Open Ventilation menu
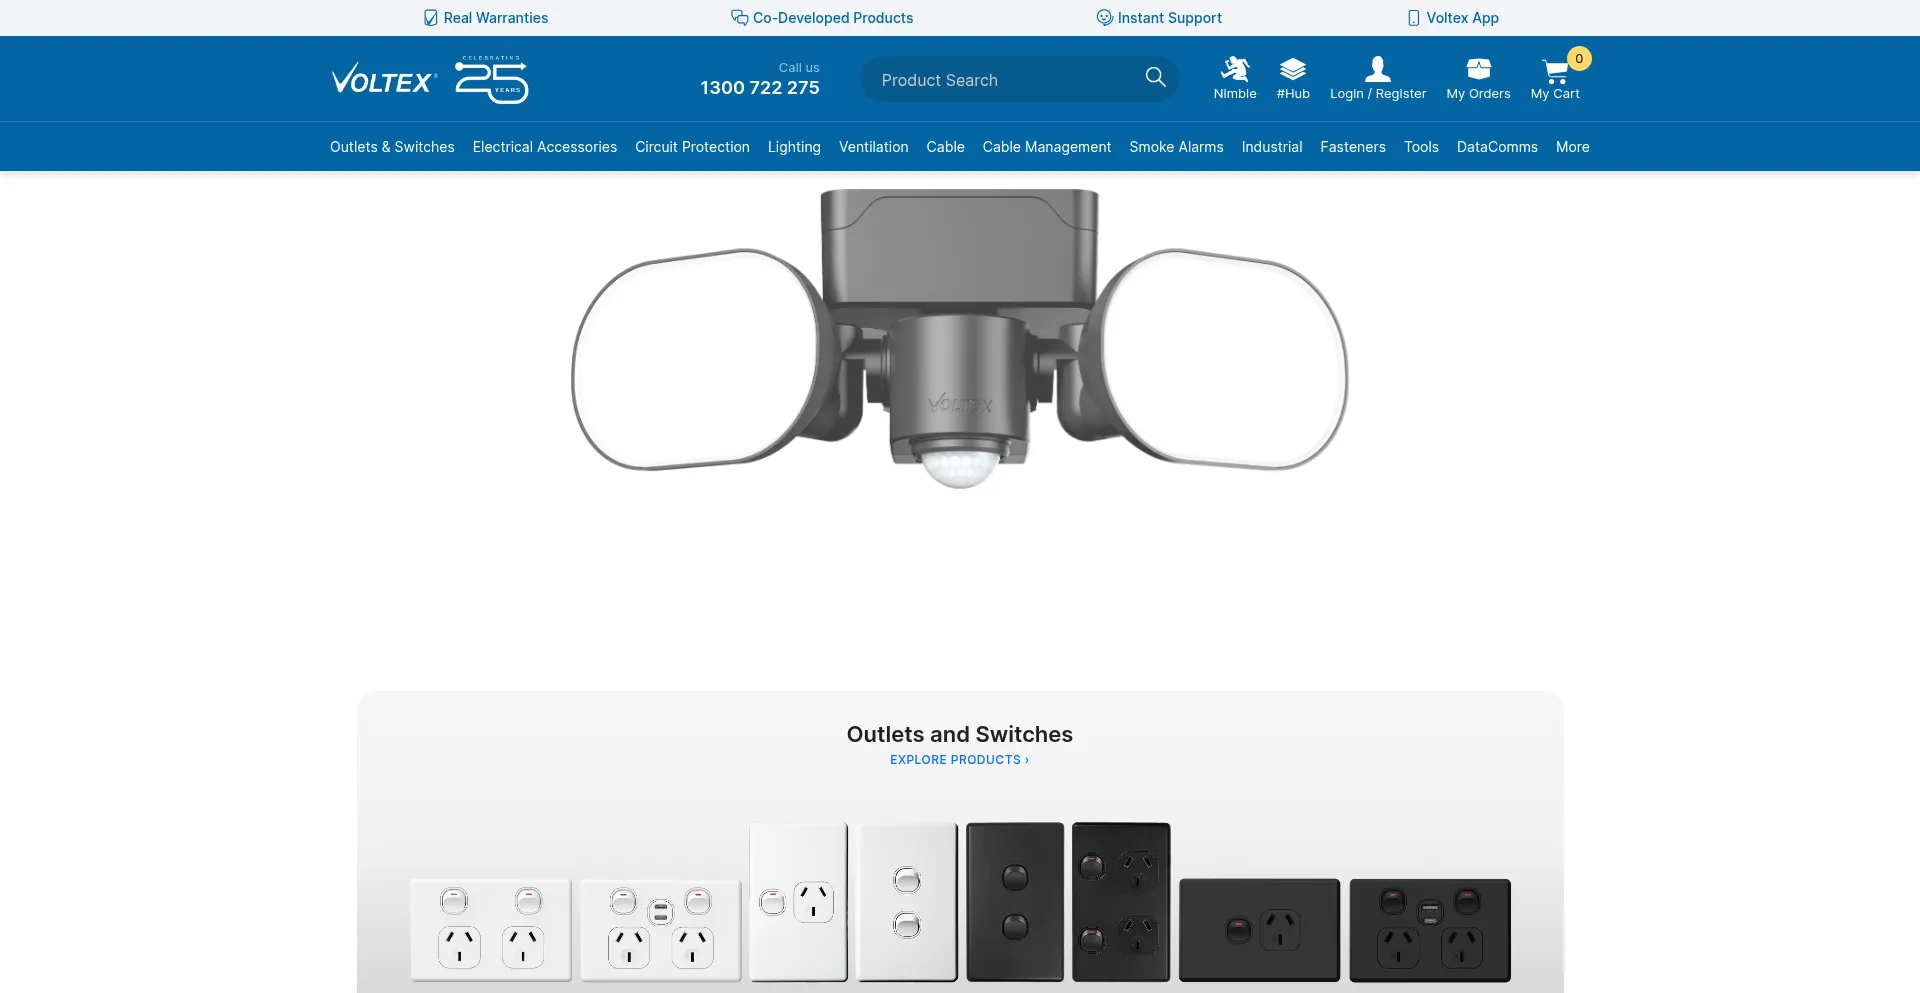 tap(874, 147)
